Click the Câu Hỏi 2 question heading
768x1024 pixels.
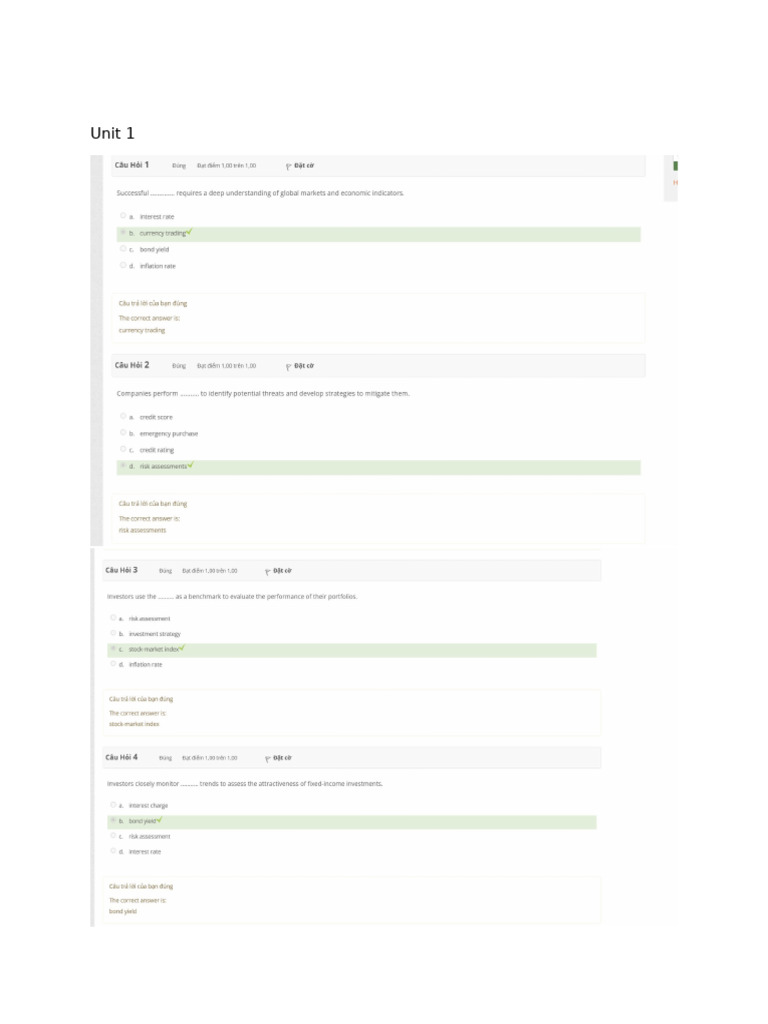(x=132, y=365)
